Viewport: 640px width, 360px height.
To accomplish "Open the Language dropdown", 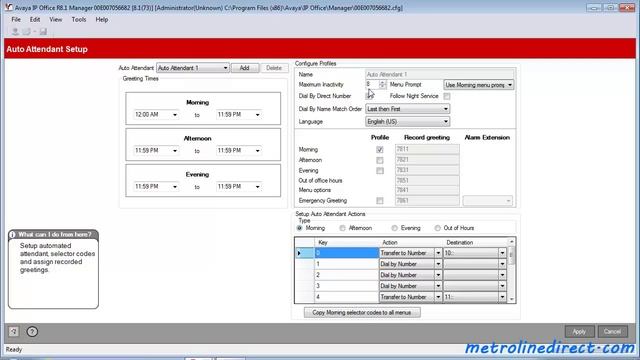I will pyautogui.click(x=407, y=122).
